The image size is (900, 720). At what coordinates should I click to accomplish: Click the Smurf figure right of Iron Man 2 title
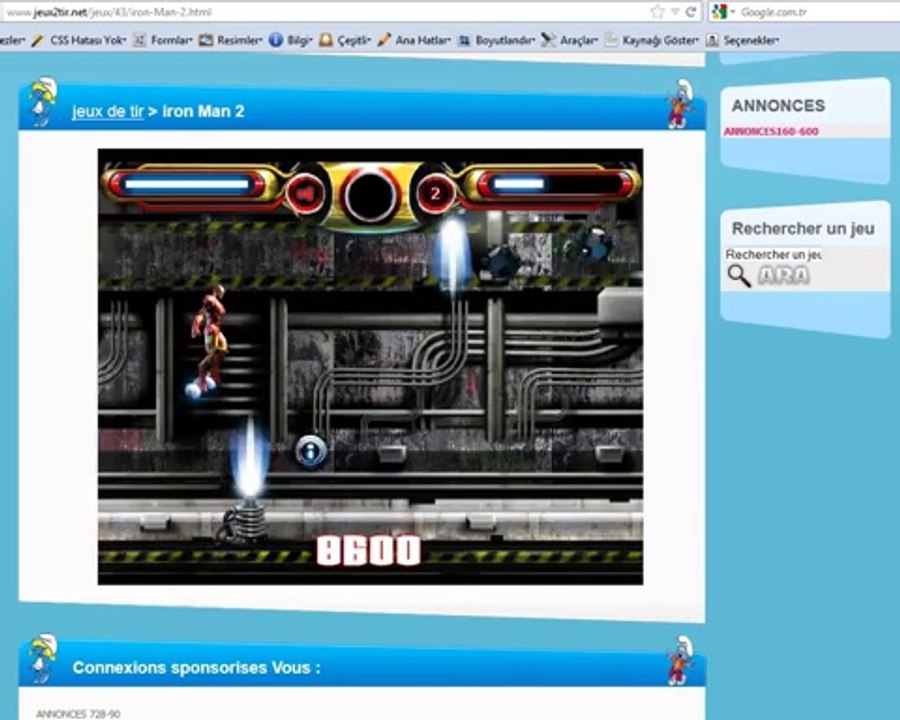tap(680, 104)
